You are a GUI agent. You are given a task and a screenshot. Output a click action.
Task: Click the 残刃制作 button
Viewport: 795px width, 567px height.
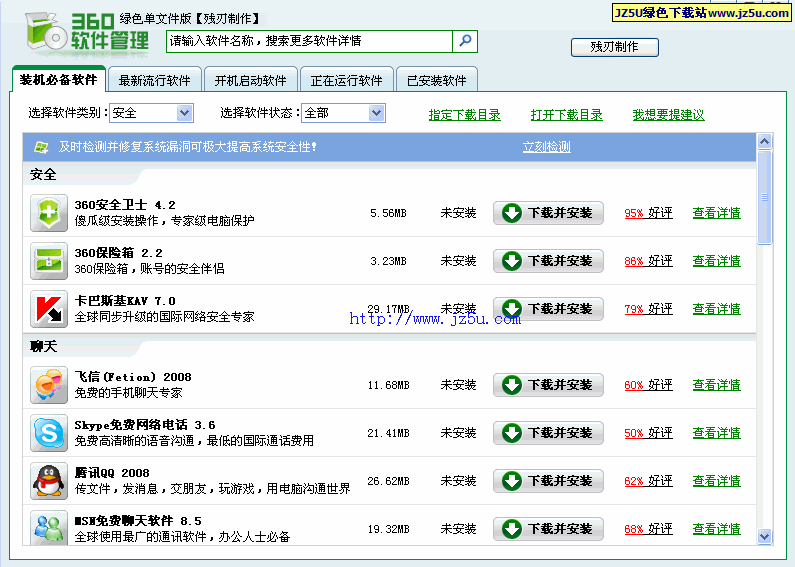point(615,47)
